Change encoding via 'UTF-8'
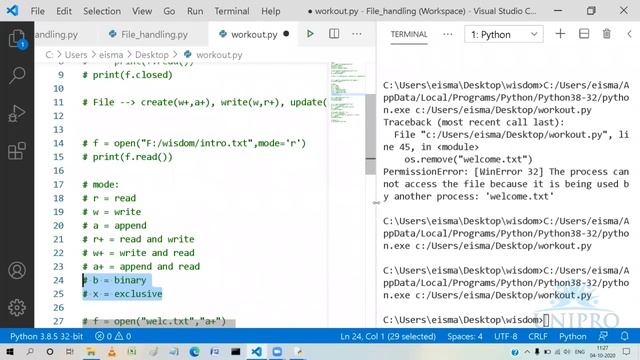The height and width of the screenshot is (360, 640). 506,336
